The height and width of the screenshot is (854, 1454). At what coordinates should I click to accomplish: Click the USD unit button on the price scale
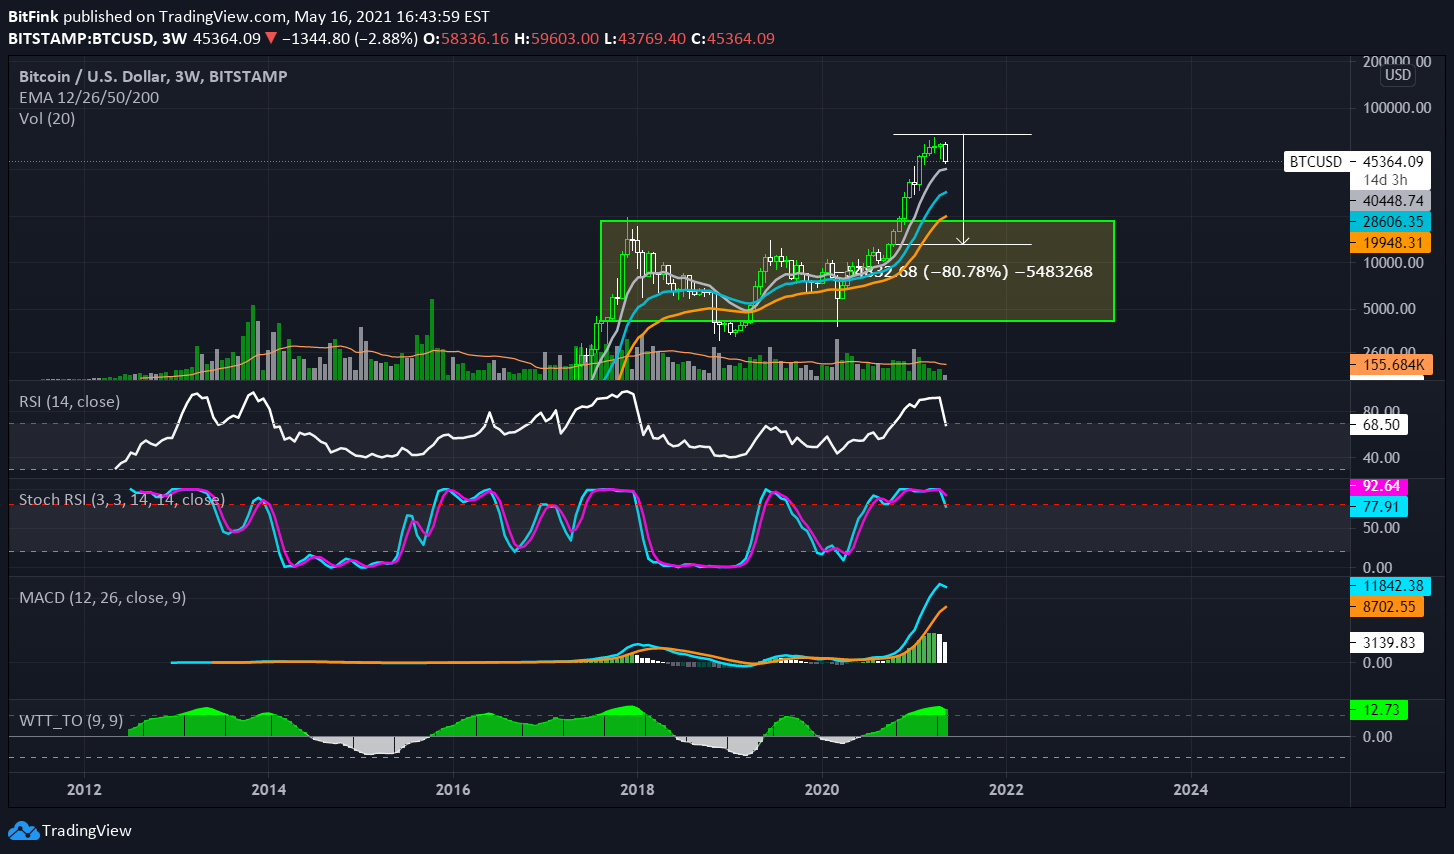(1397, 75)
